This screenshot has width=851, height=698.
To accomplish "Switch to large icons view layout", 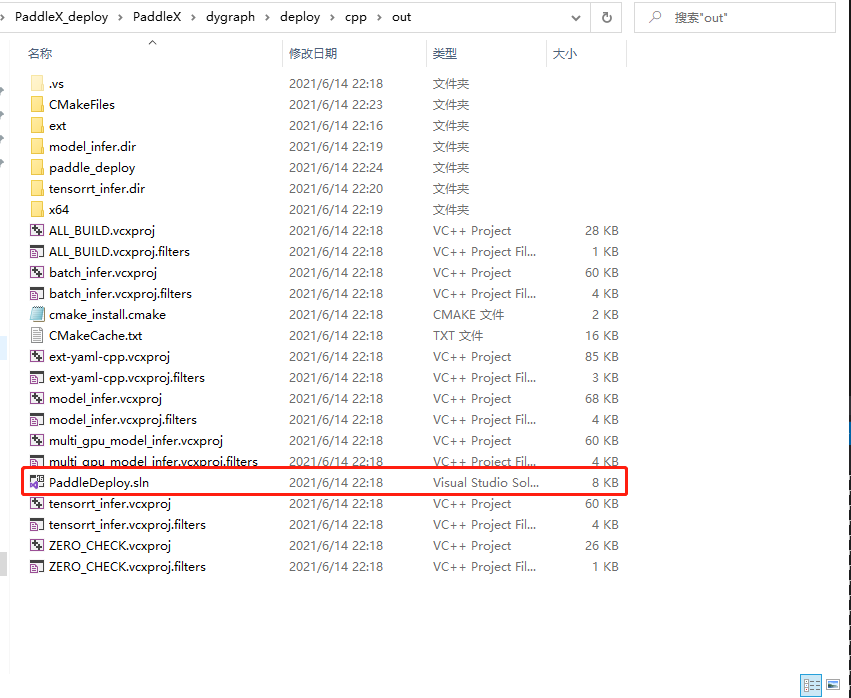I will tap(833, 685).
